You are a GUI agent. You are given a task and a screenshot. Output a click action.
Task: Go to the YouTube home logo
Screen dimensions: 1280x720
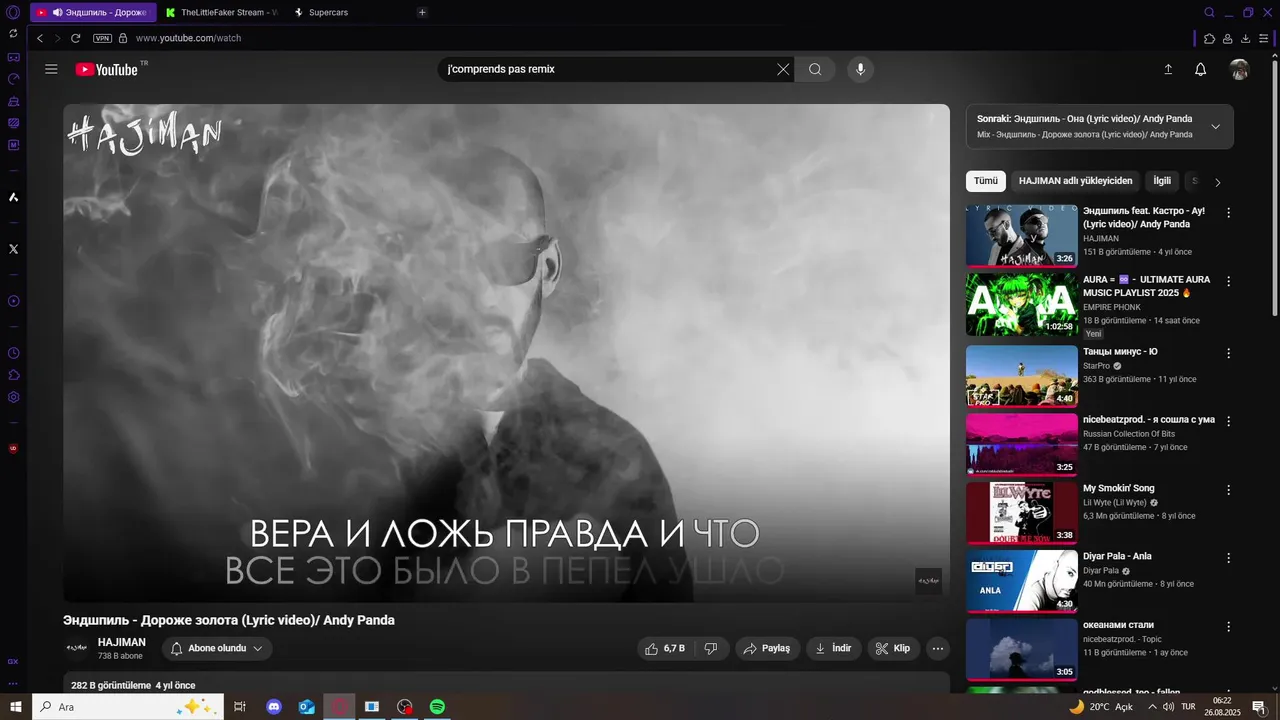pyautogui.click(x=107, y=69)
